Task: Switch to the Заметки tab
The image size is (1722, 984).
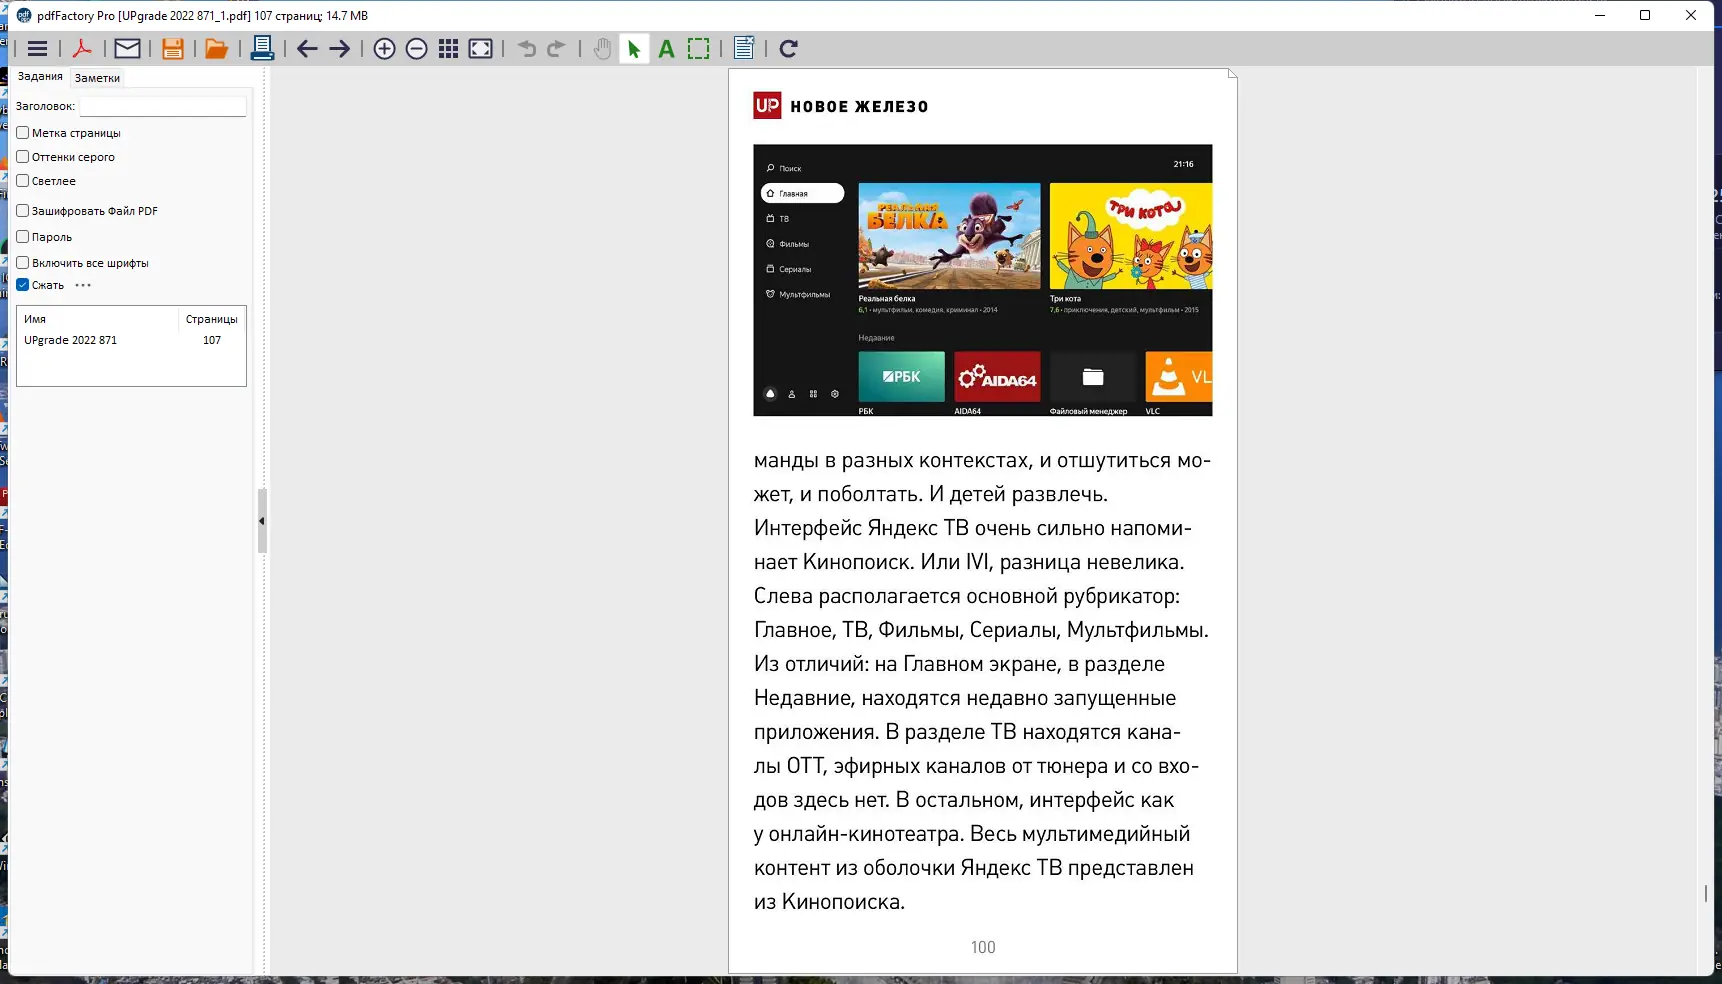Action: tap(97, 77)
